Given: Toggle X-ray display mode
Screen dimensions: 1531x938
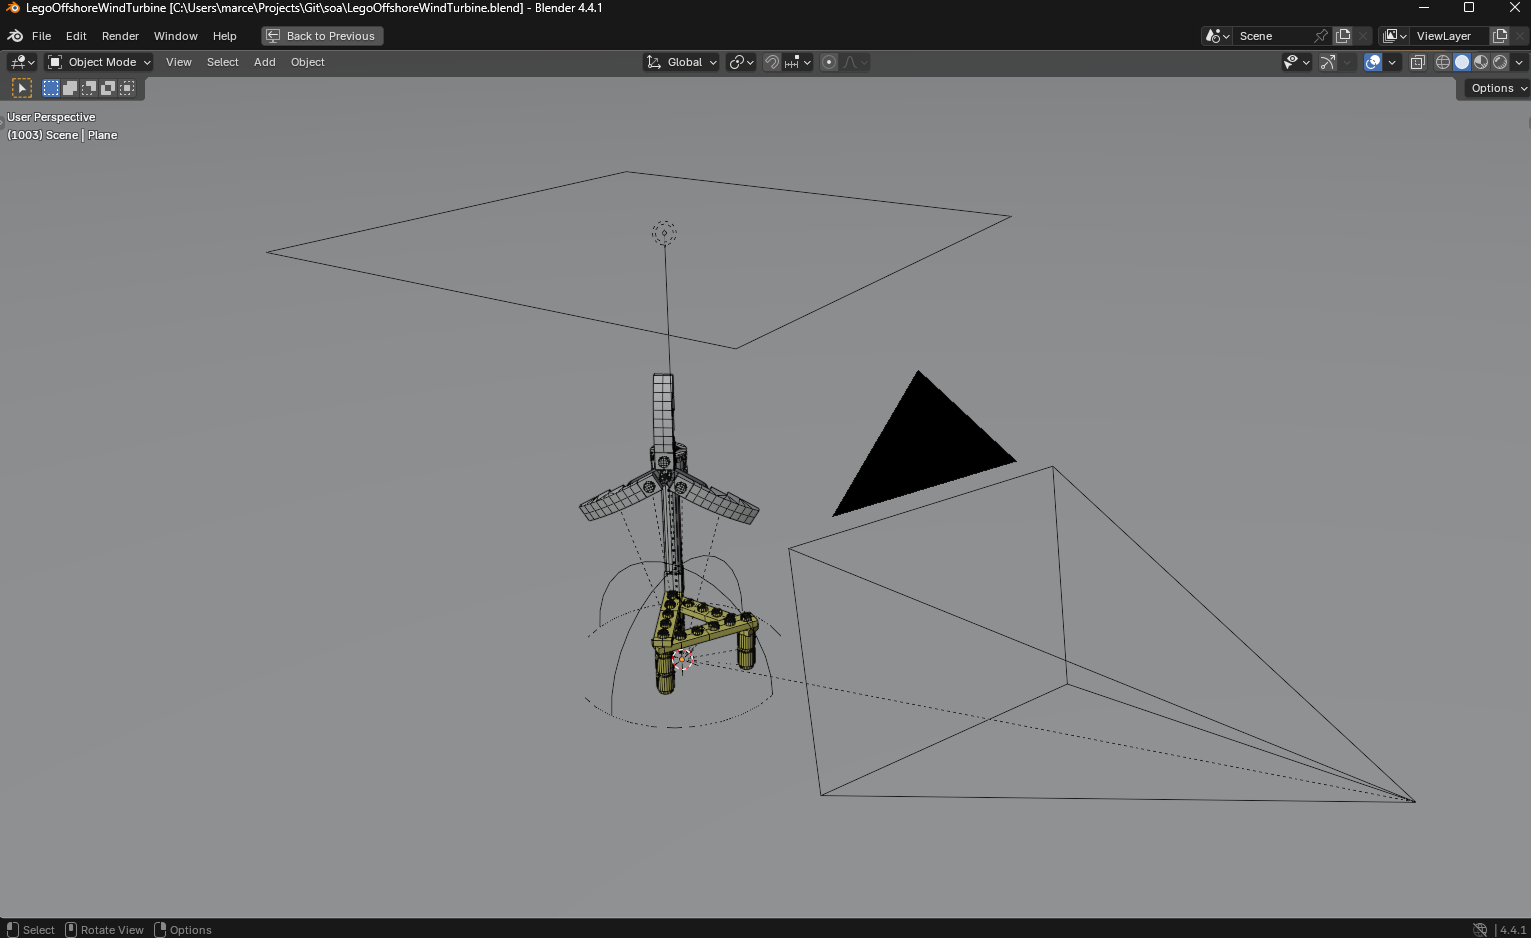Looking at the screenshot, I should (x=1417, y=62).
